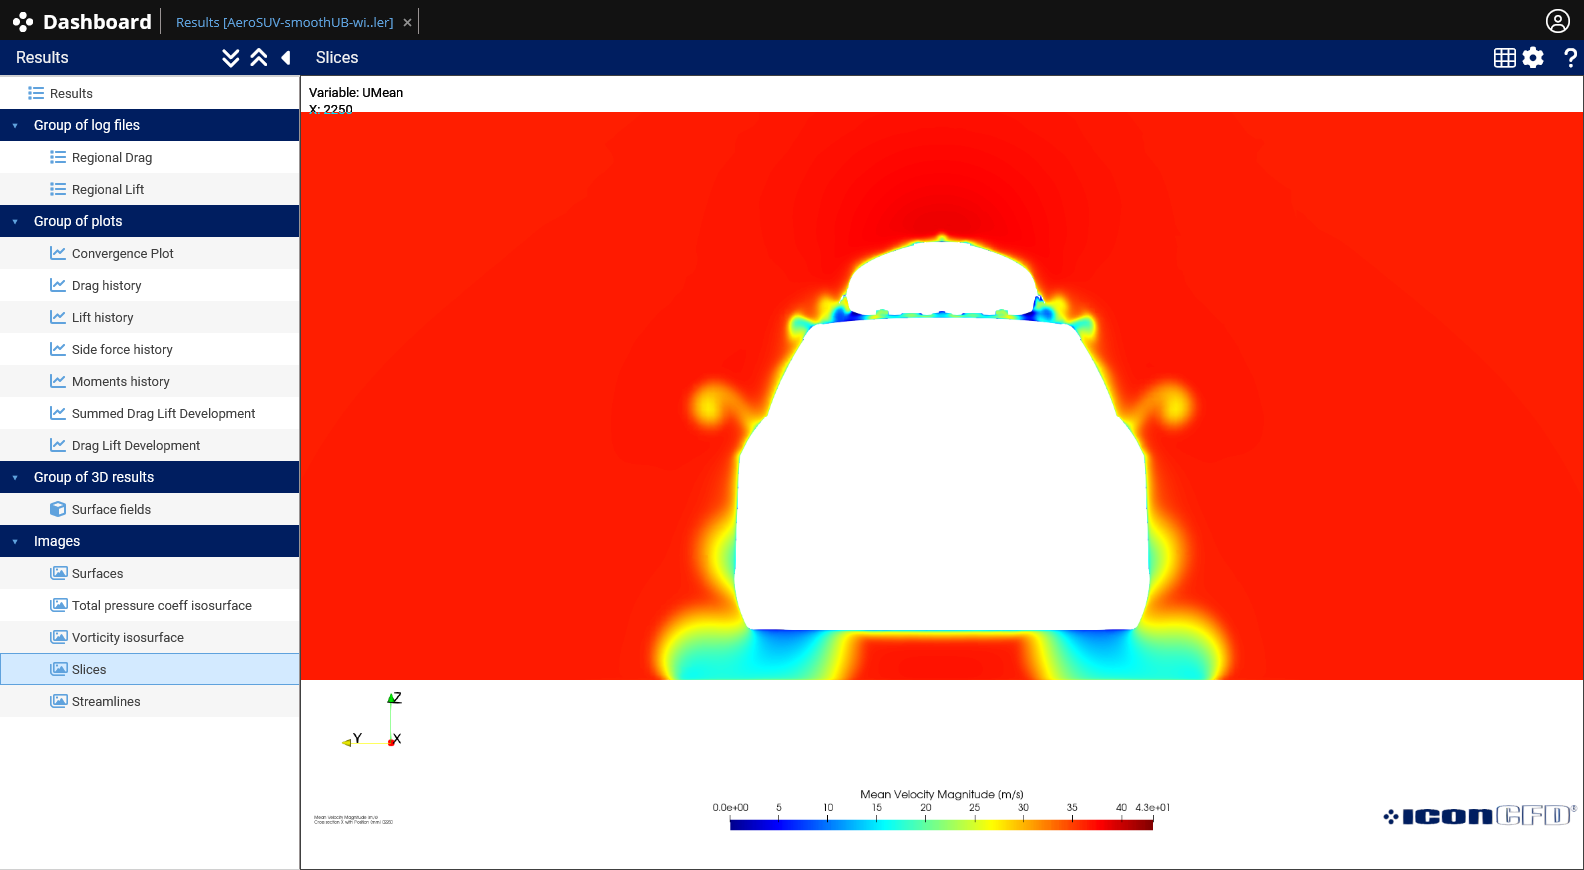Click Regional Drag list icon
The width and height of the screenshot is (1584, 870).
point(58,157)
